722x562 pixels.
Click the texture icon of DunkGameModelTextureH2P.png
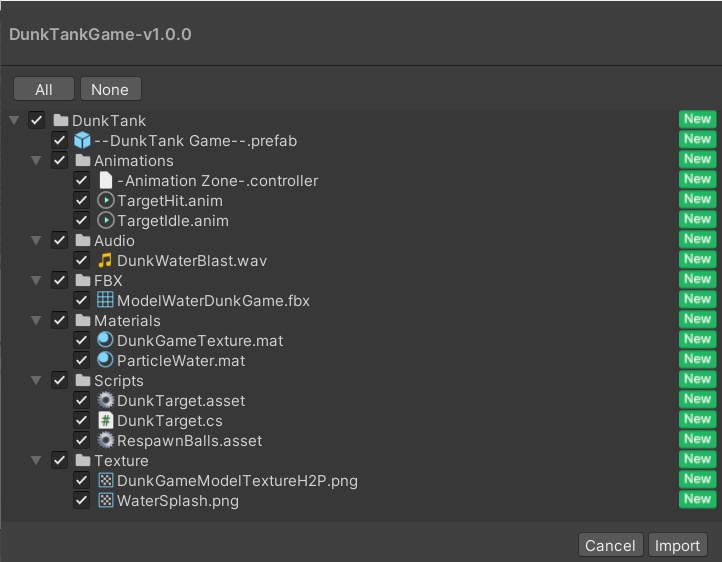tap(106, 480)
